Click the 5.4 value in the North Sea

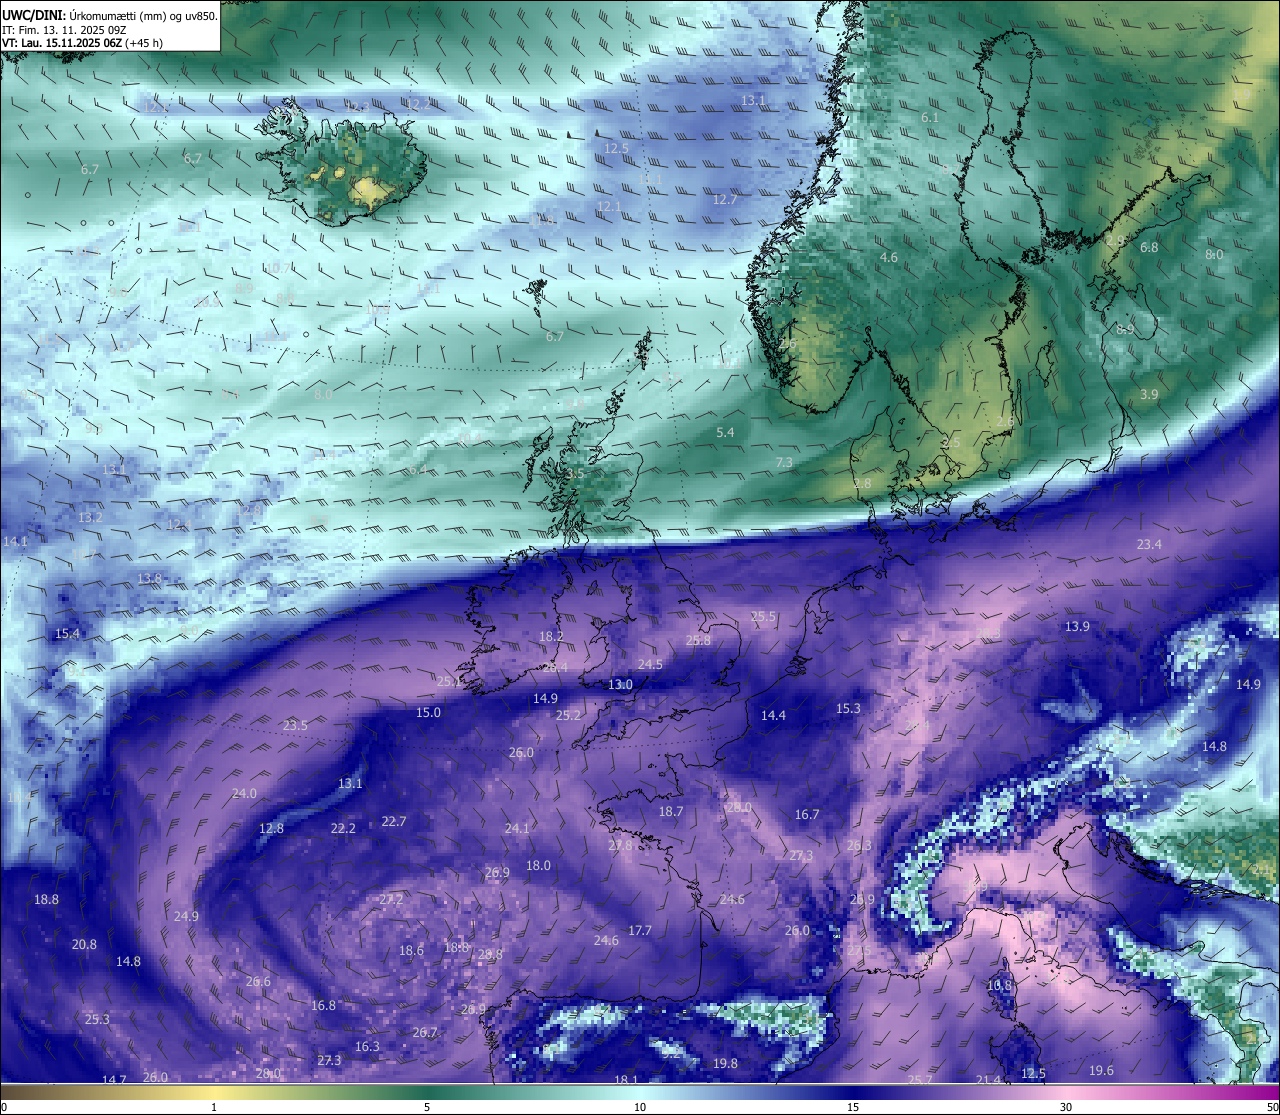pyautogui.click(x=725, y=433)
